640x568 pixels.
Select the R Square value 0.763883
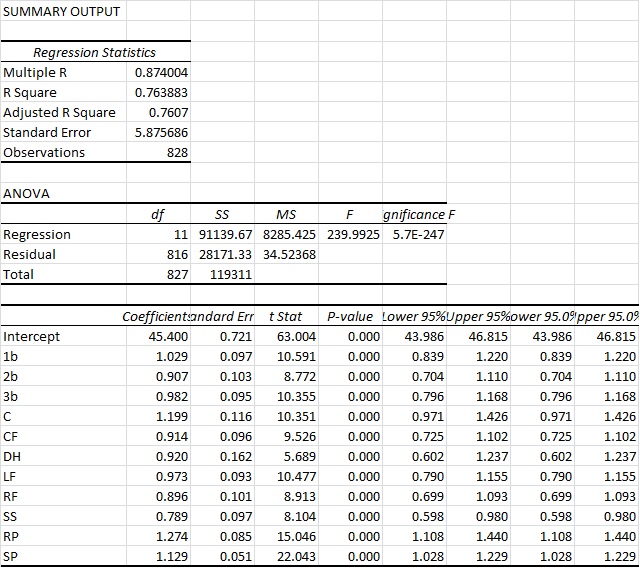pyautogui.click(x=161, y=92)
